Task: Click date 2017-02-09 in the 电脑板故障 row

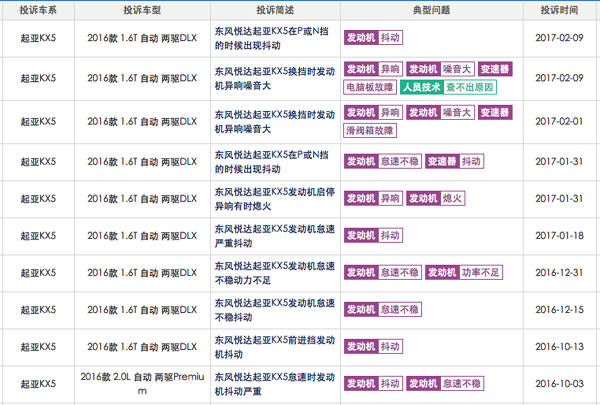Action: 559,78
